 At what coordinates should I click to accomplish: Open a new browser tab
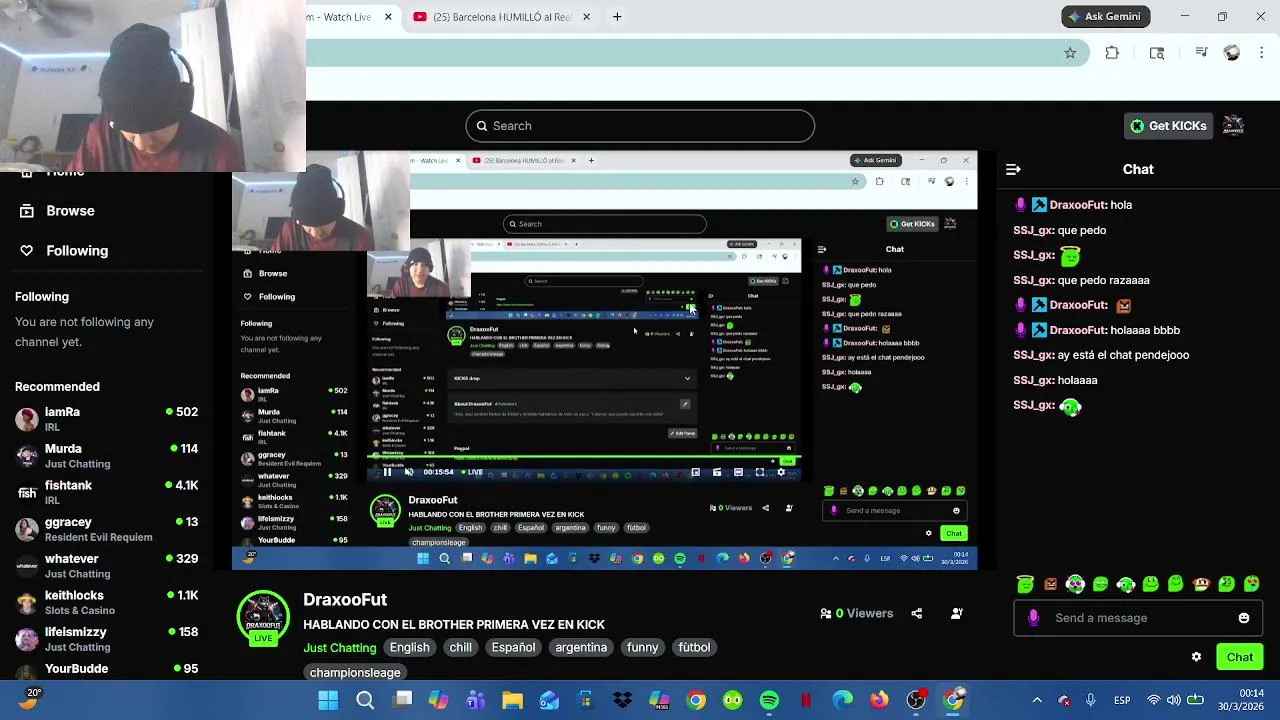point(617,17)
